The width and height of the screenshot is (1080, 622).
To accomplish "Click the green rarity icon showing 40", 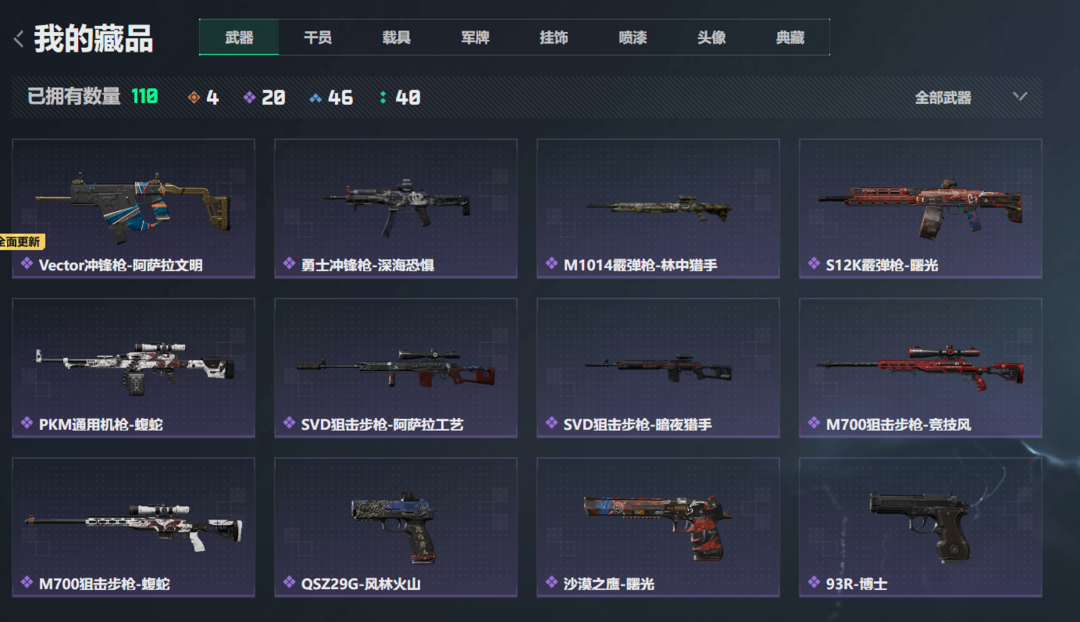I will 383,98.
